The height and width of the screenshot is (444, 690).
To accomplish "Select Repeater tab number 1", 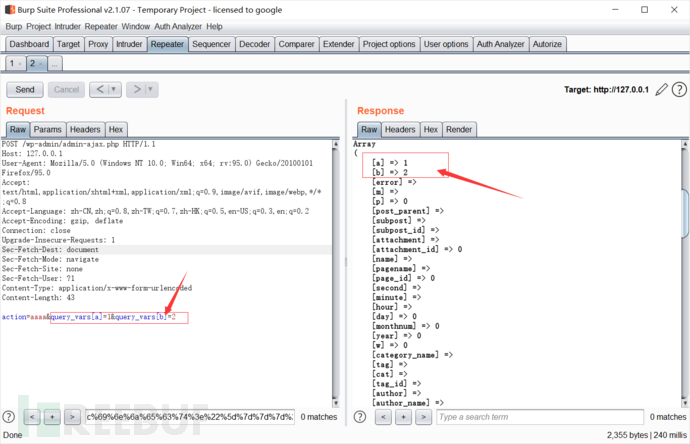I will (x=14, y=63).
